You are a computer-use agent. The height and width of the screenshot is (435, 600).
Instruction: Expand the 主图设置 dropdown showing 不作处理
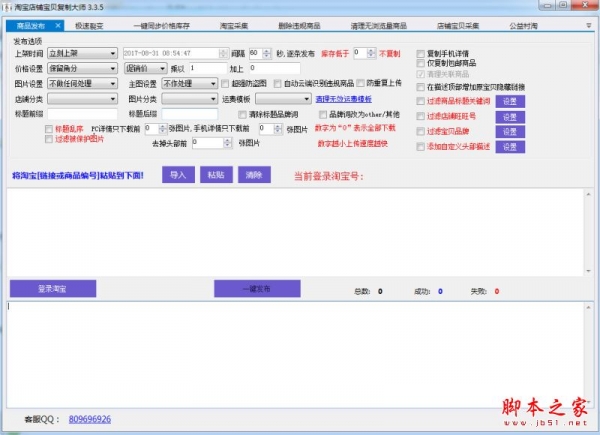coord(189,83)
